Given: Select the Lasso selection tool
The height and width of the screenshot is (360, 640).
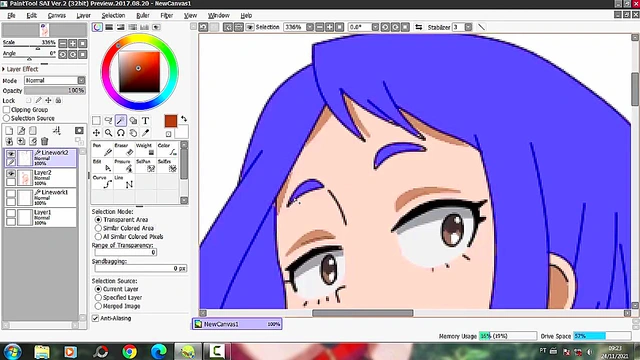Looking at the screenshot, I should [108, 120].
